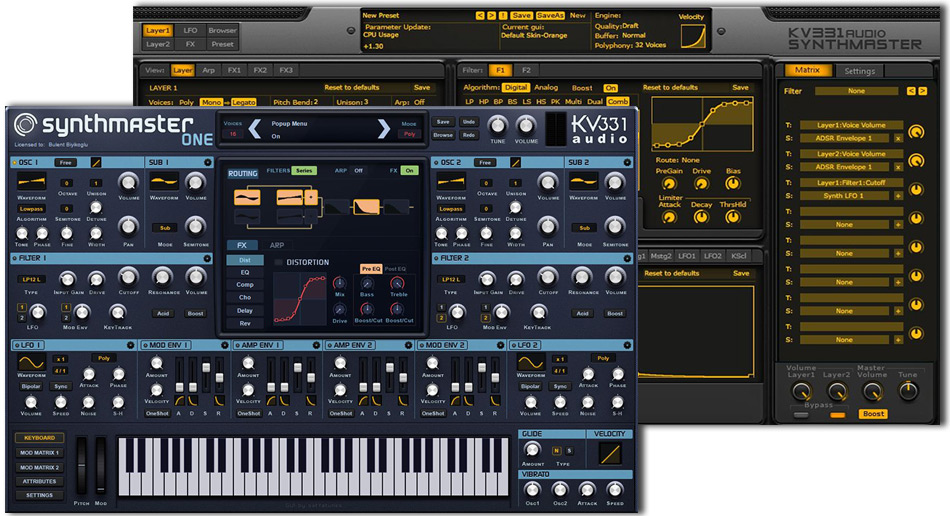Select Delay effect in FX list
950x516 pixels.
click(x=245, y=310)
